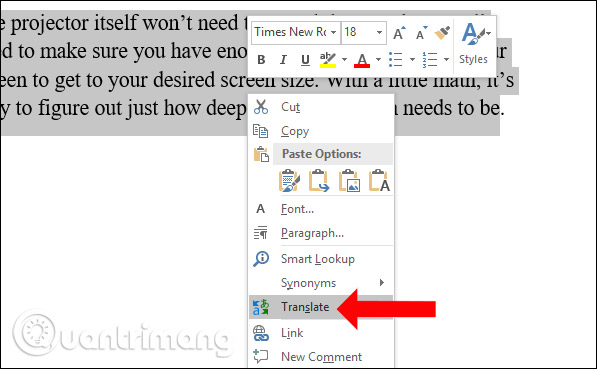
Task: Open numbering library dropdown arrow
Action: pyautogui.click(x=446, y=60)
